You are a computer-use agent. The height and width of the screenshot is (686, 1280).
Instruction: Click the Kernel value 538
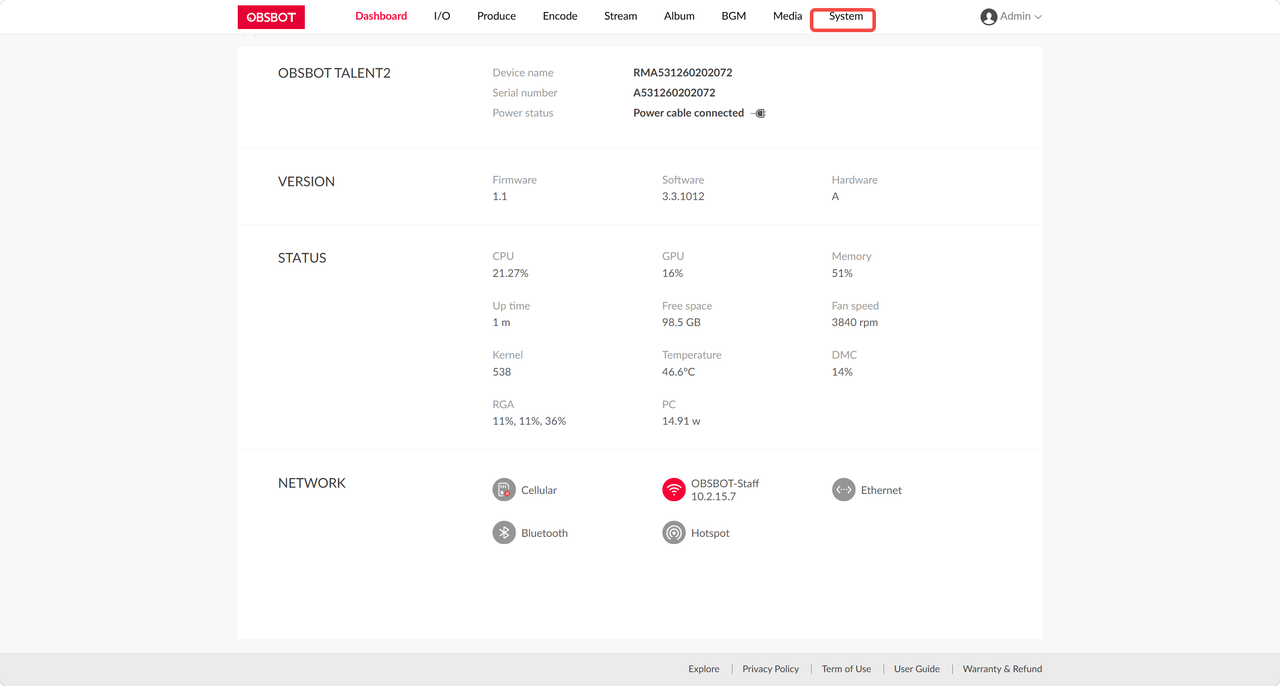pos(502,372)
